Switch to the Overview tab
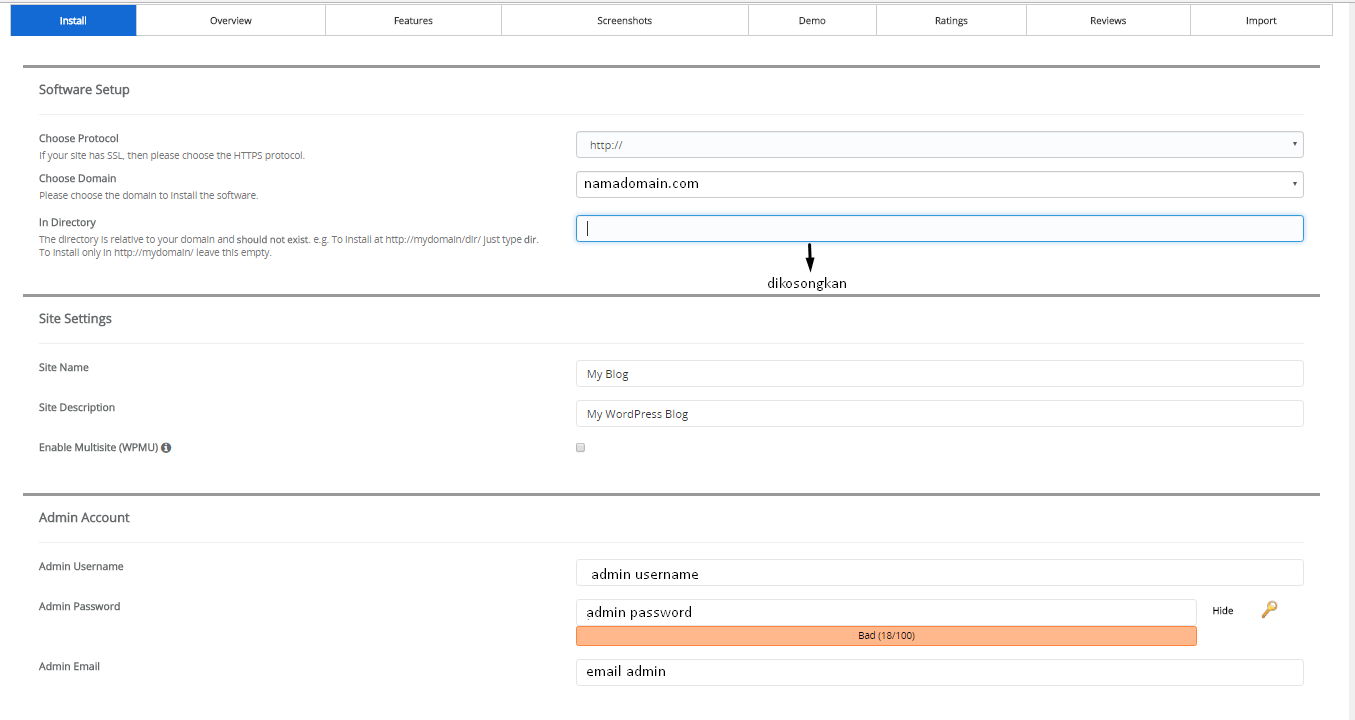The image size is (1355, 720). point(231,21)
